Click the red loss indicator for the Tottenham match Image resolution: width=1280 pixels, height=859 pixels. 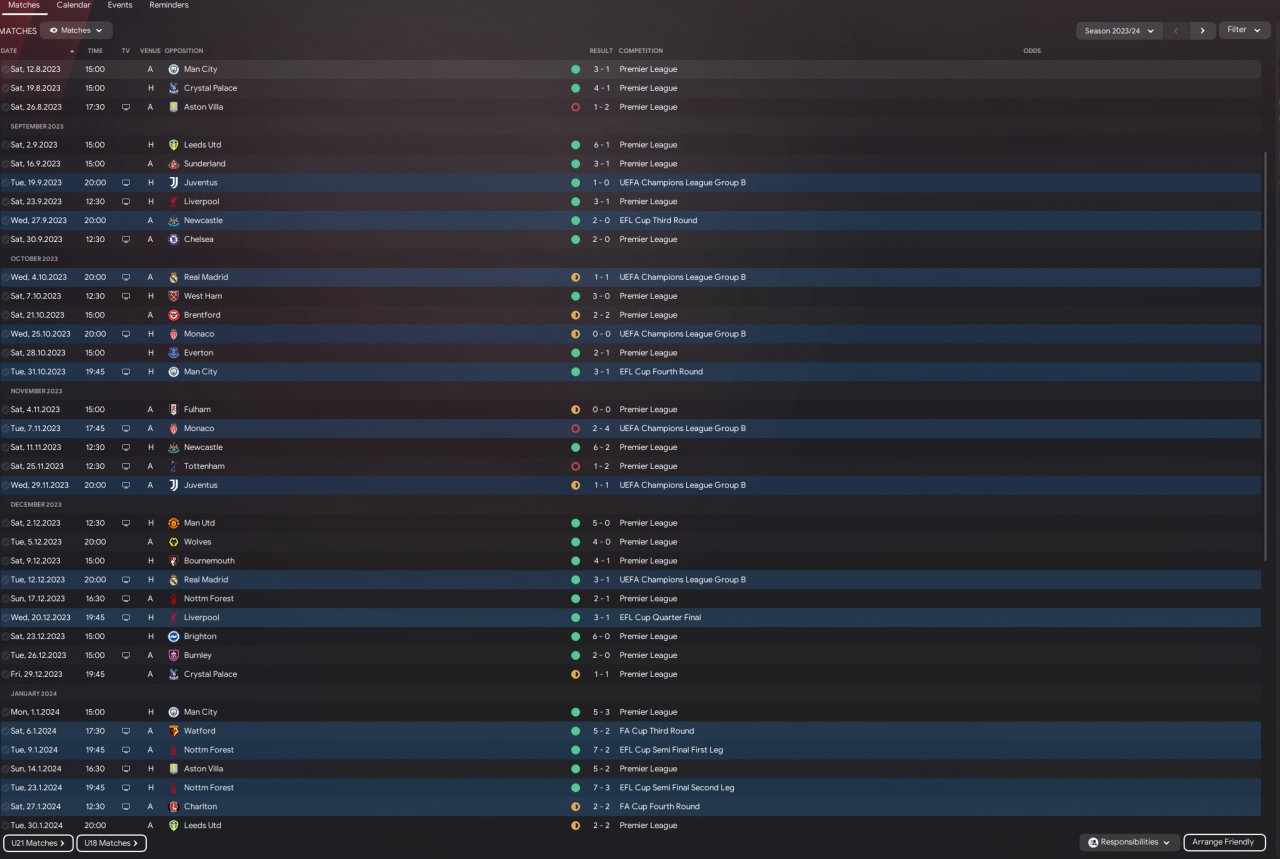point(575,466)
